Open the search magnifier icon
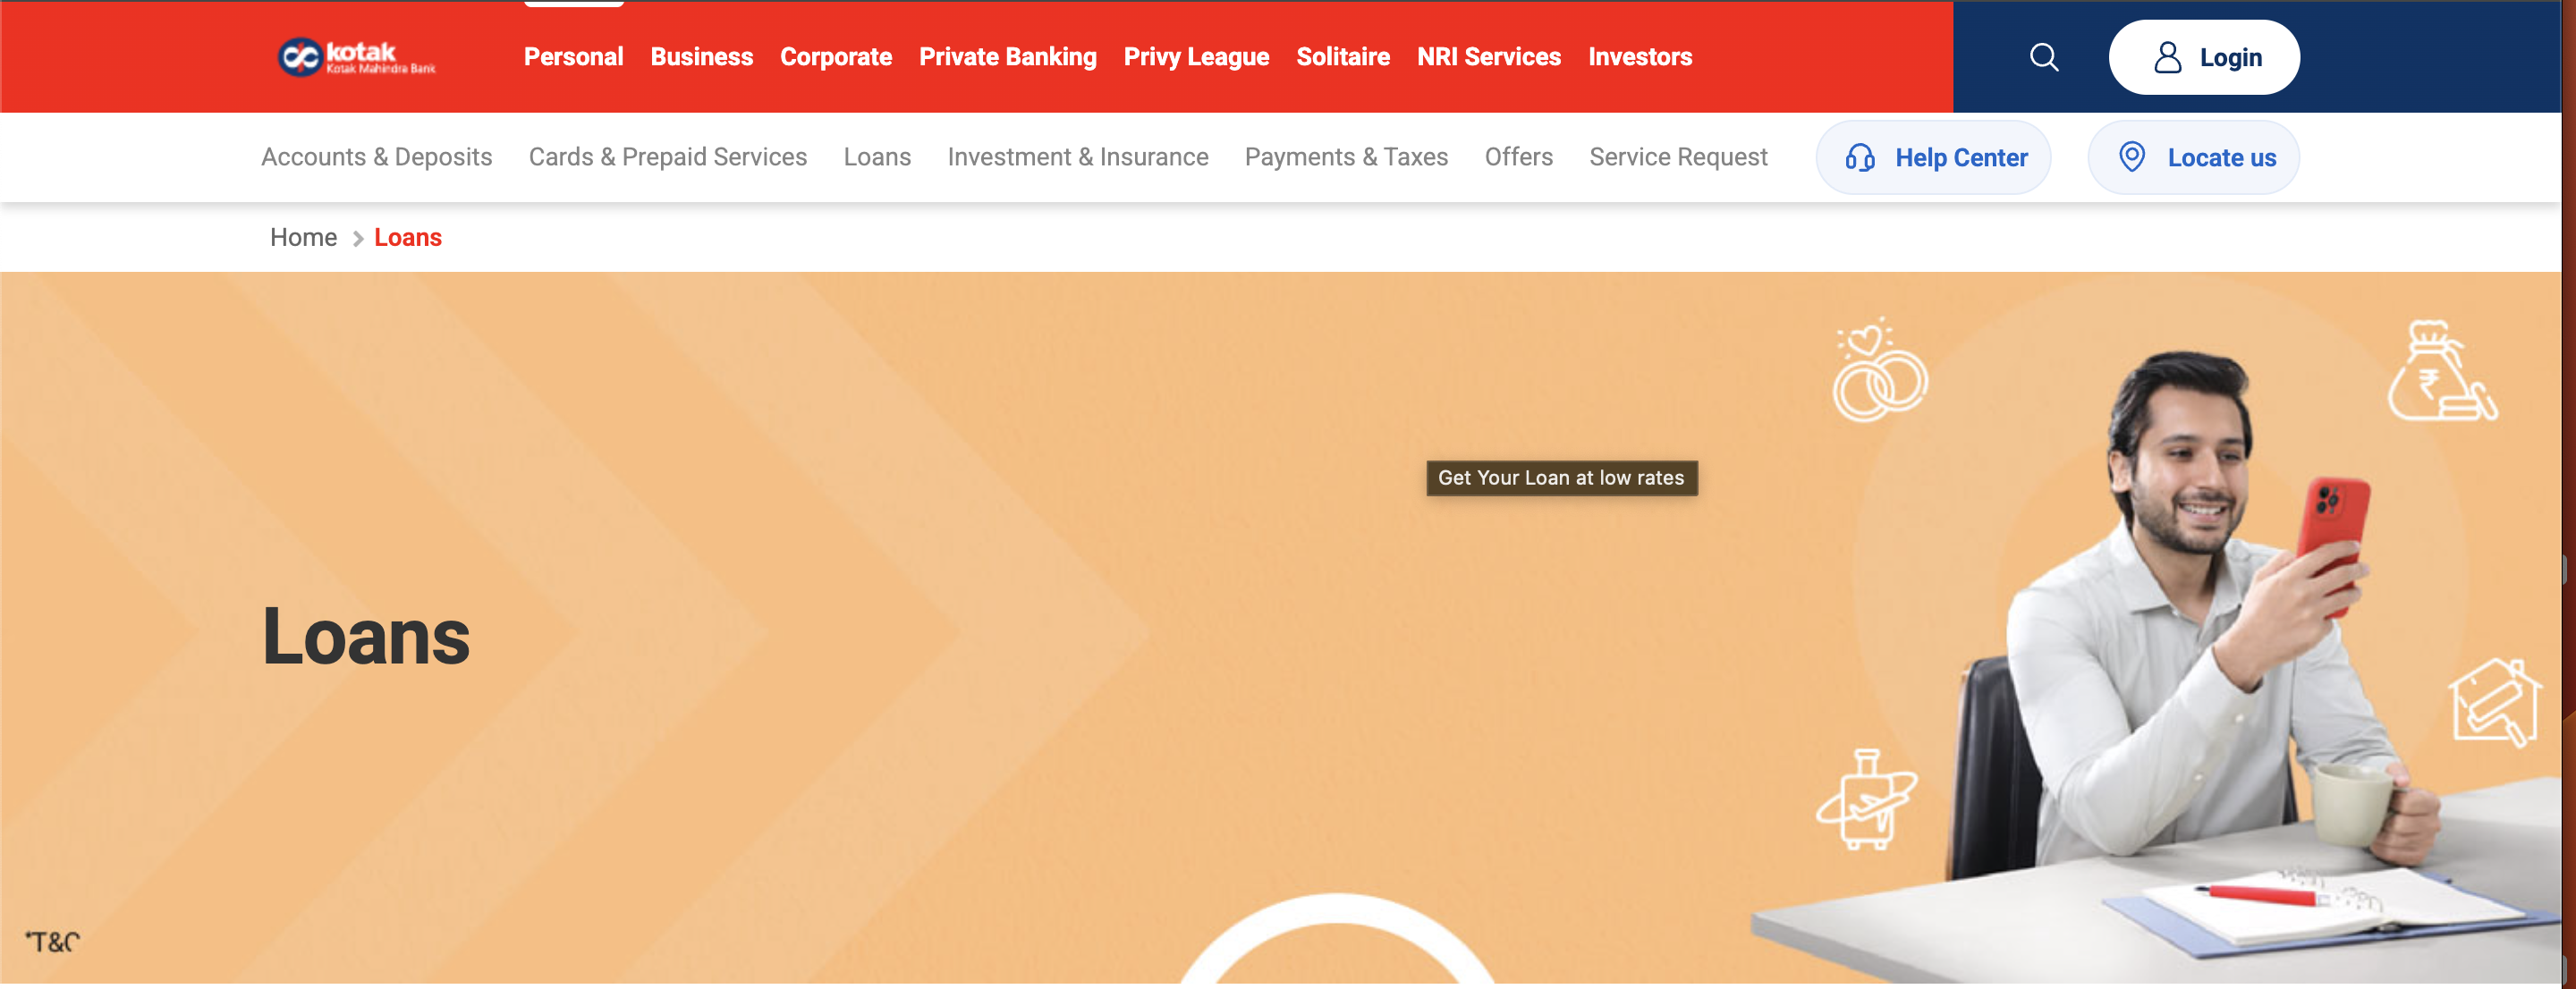2576x989 pixels. [2044, 57]
